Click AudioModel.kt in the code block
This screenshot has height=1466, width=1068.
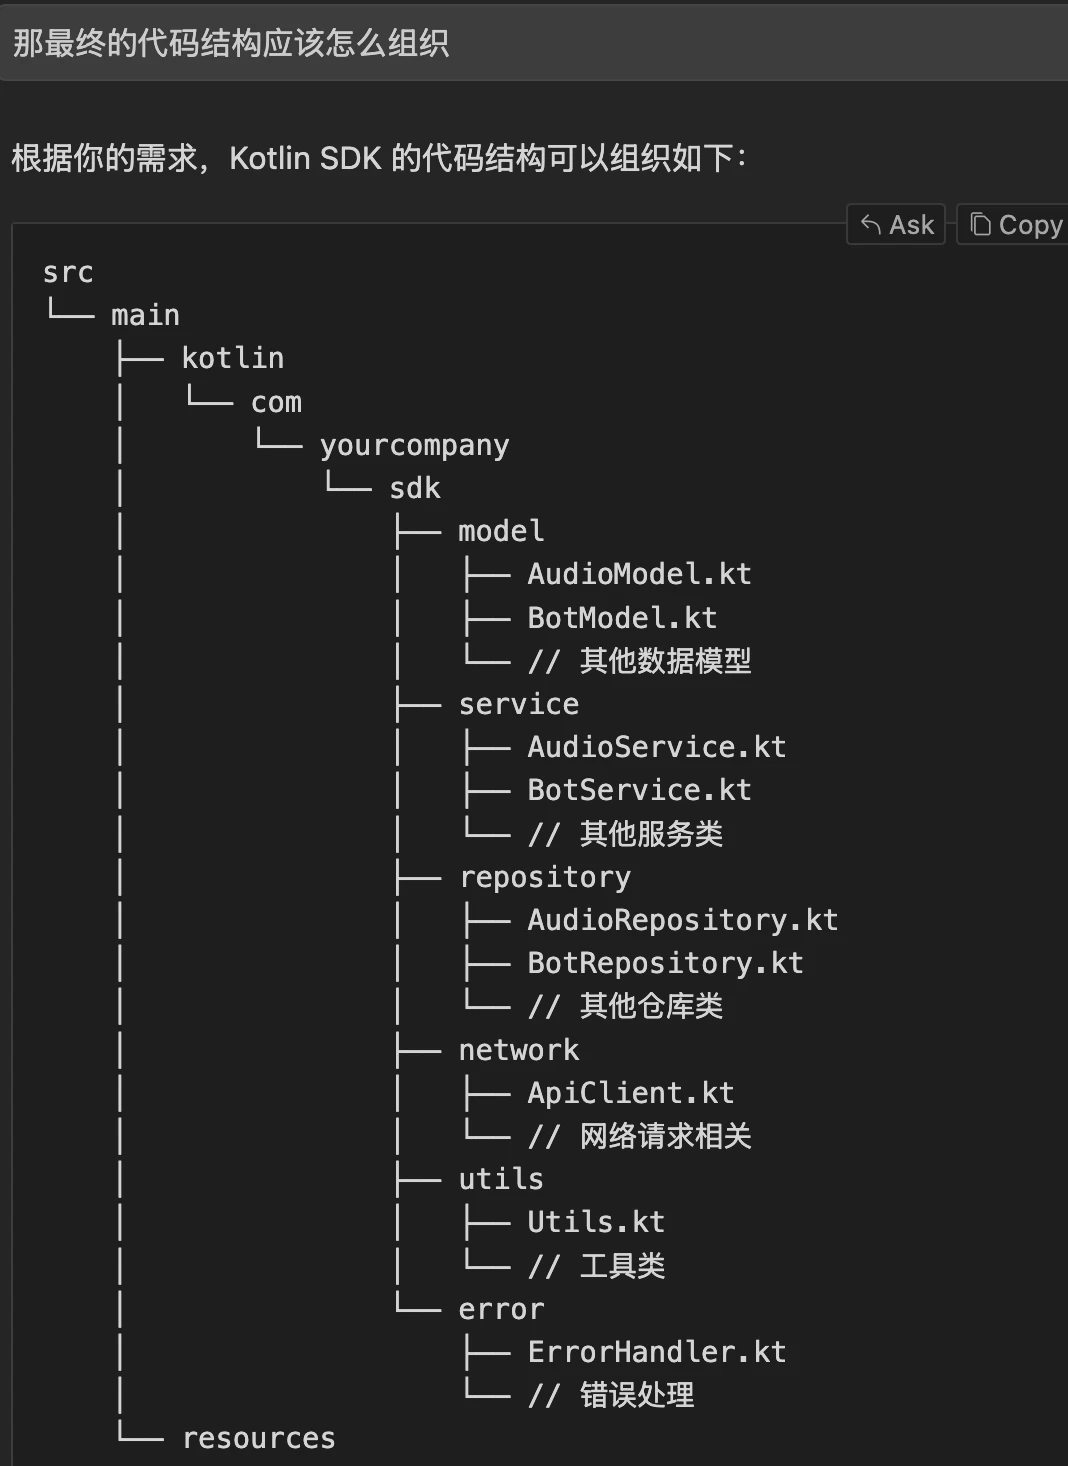coord(639,574)
